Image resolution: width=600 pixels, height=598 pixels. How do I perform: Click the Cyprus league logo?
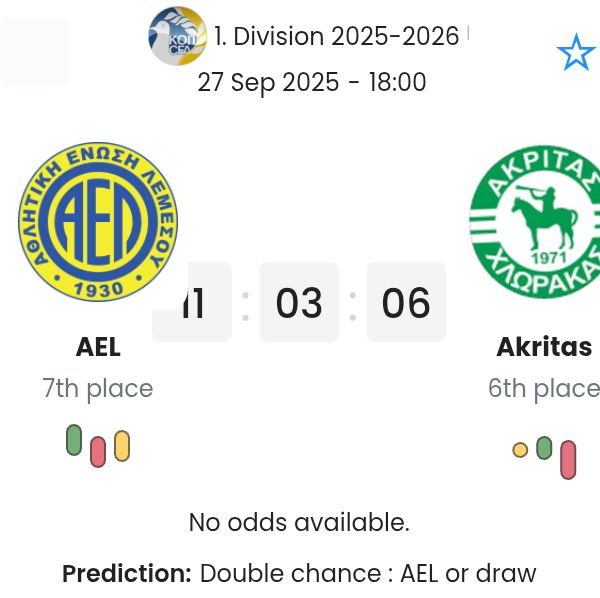[177, 36]
